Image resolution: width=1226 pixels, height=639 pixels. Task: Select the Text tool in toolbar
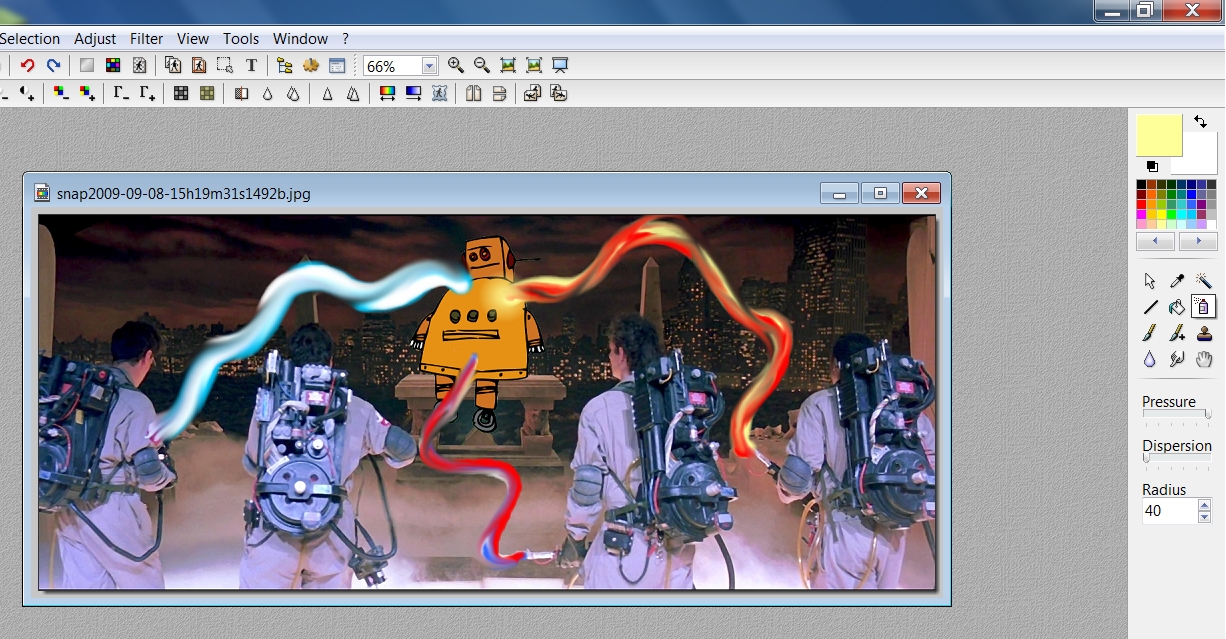pyautogui.click(x=251, y=65)
